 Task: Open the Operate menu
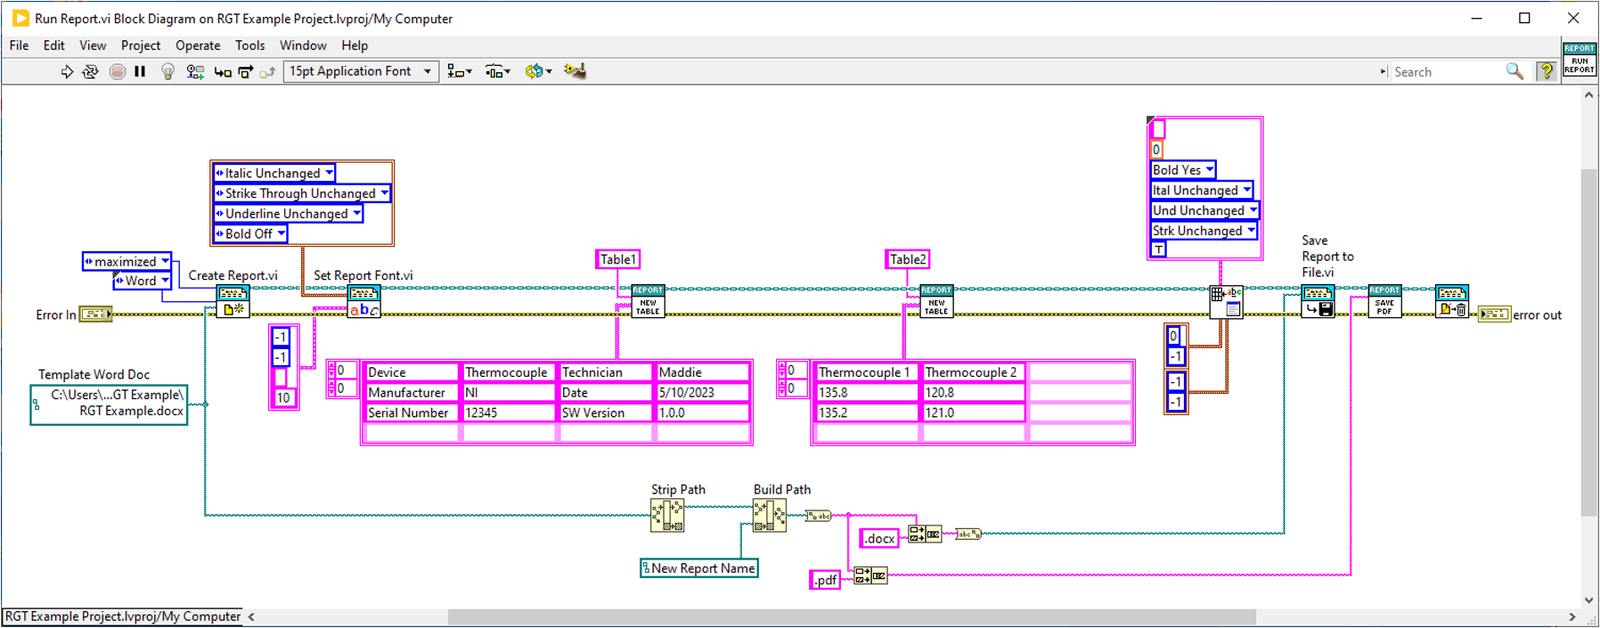click(x=198, y=45)
